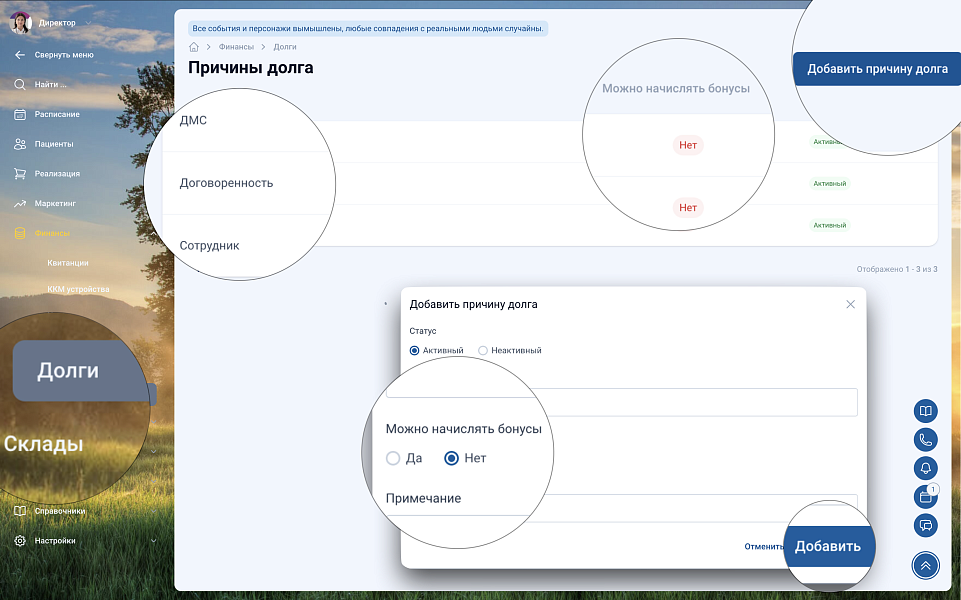Close the 'Добавить причину долга' dialog

click(x=850, y=304)
